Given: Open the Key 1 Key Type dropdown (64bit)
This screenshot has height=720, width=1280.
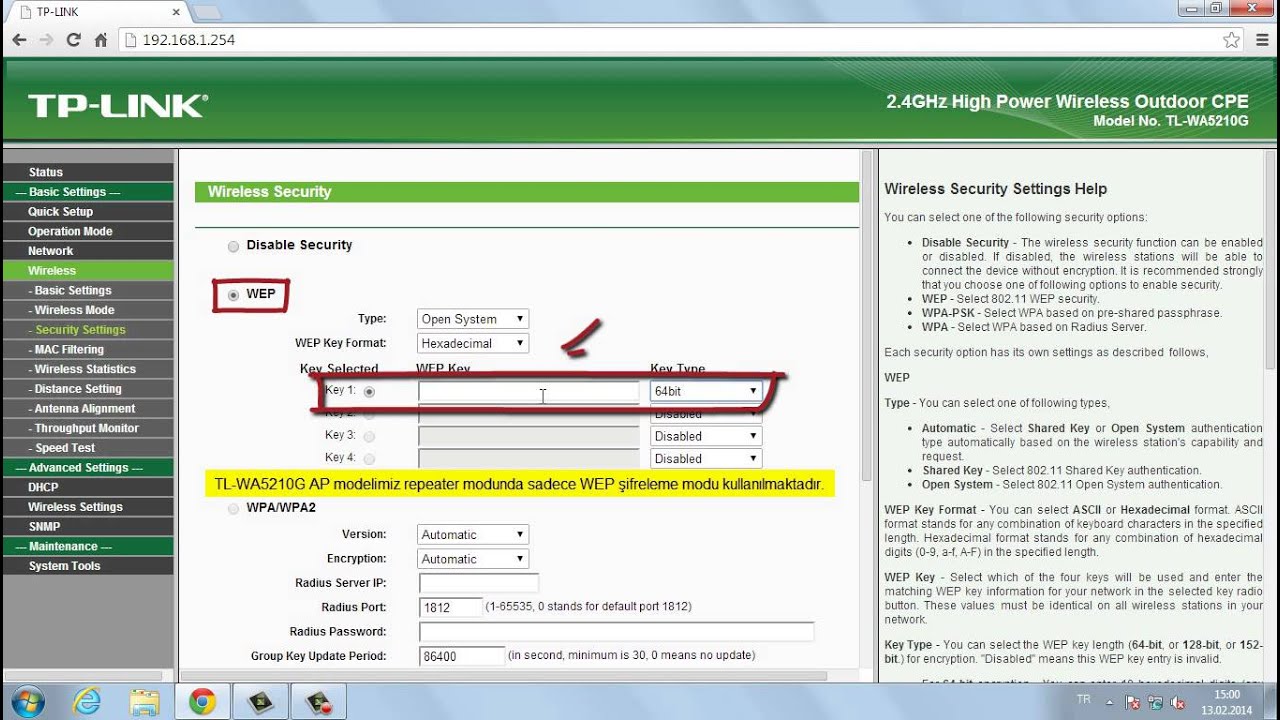Looking at the screenshot, I should coord(706,391).
